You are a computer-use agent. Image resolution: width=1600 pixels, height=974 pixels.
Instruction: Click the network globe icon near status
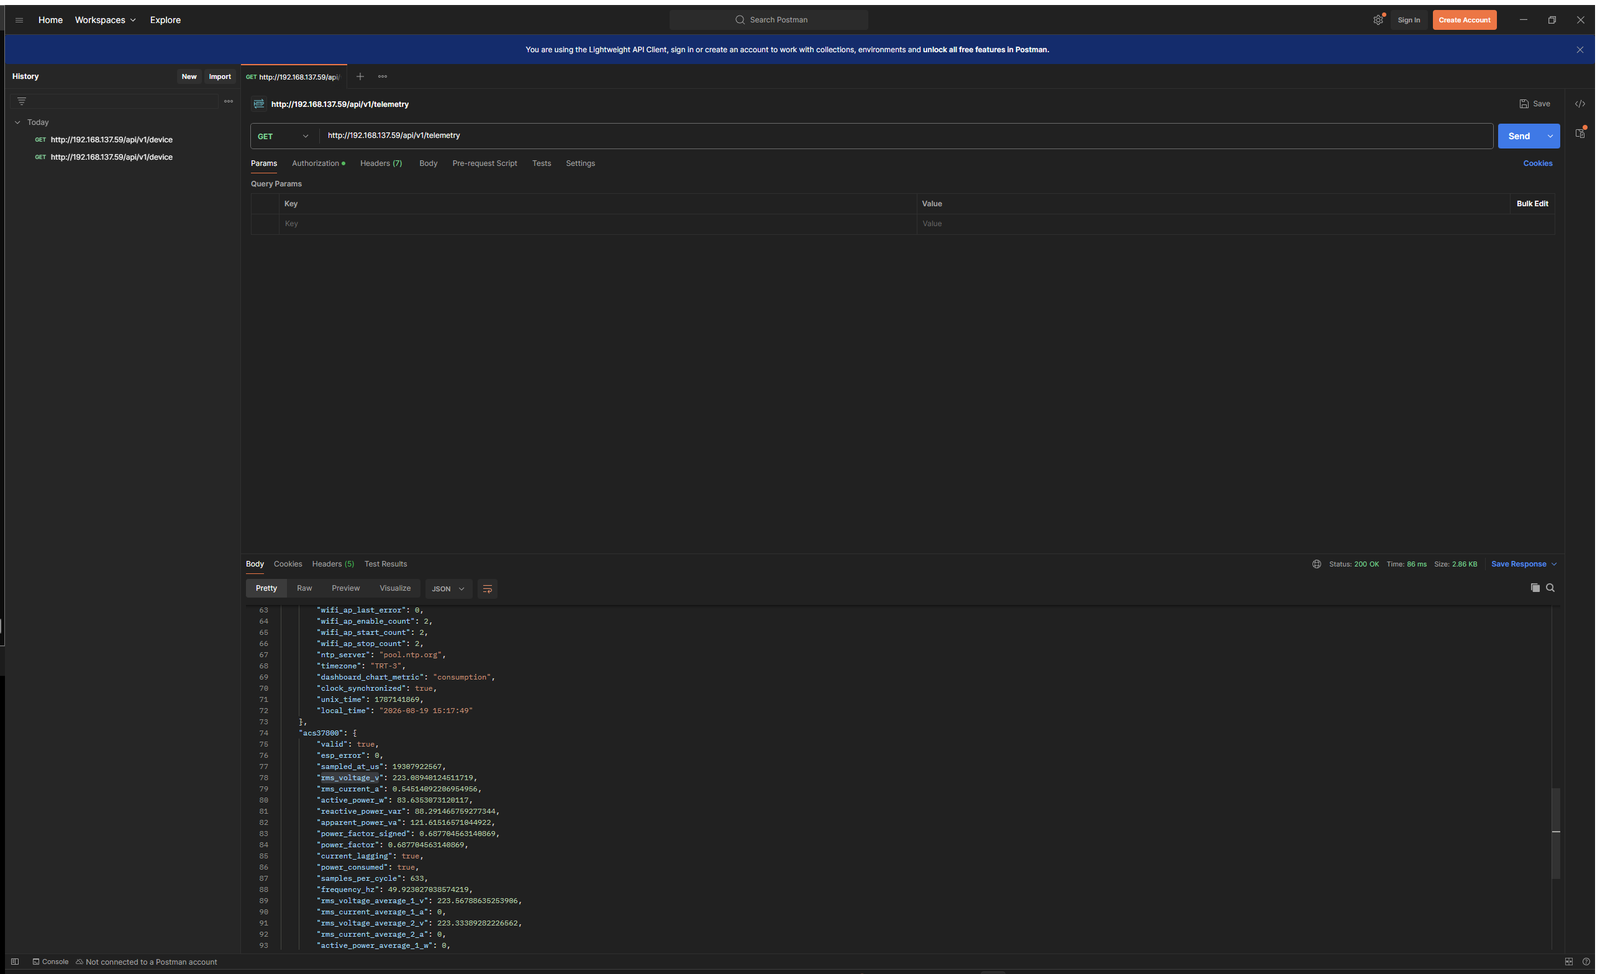[1316, 564]
